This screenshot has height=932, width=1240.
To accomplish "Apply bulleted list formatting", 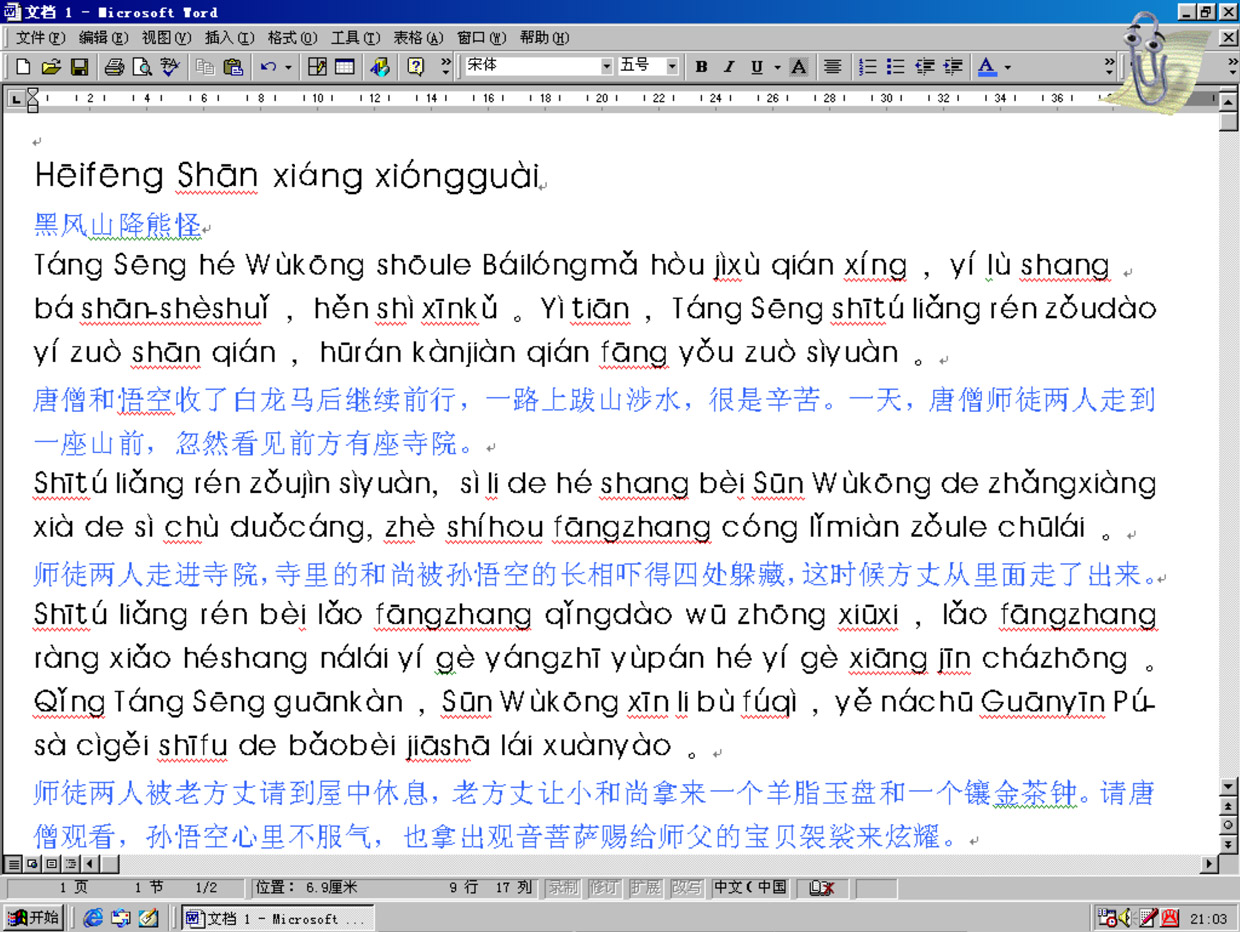I will [895, 67].
